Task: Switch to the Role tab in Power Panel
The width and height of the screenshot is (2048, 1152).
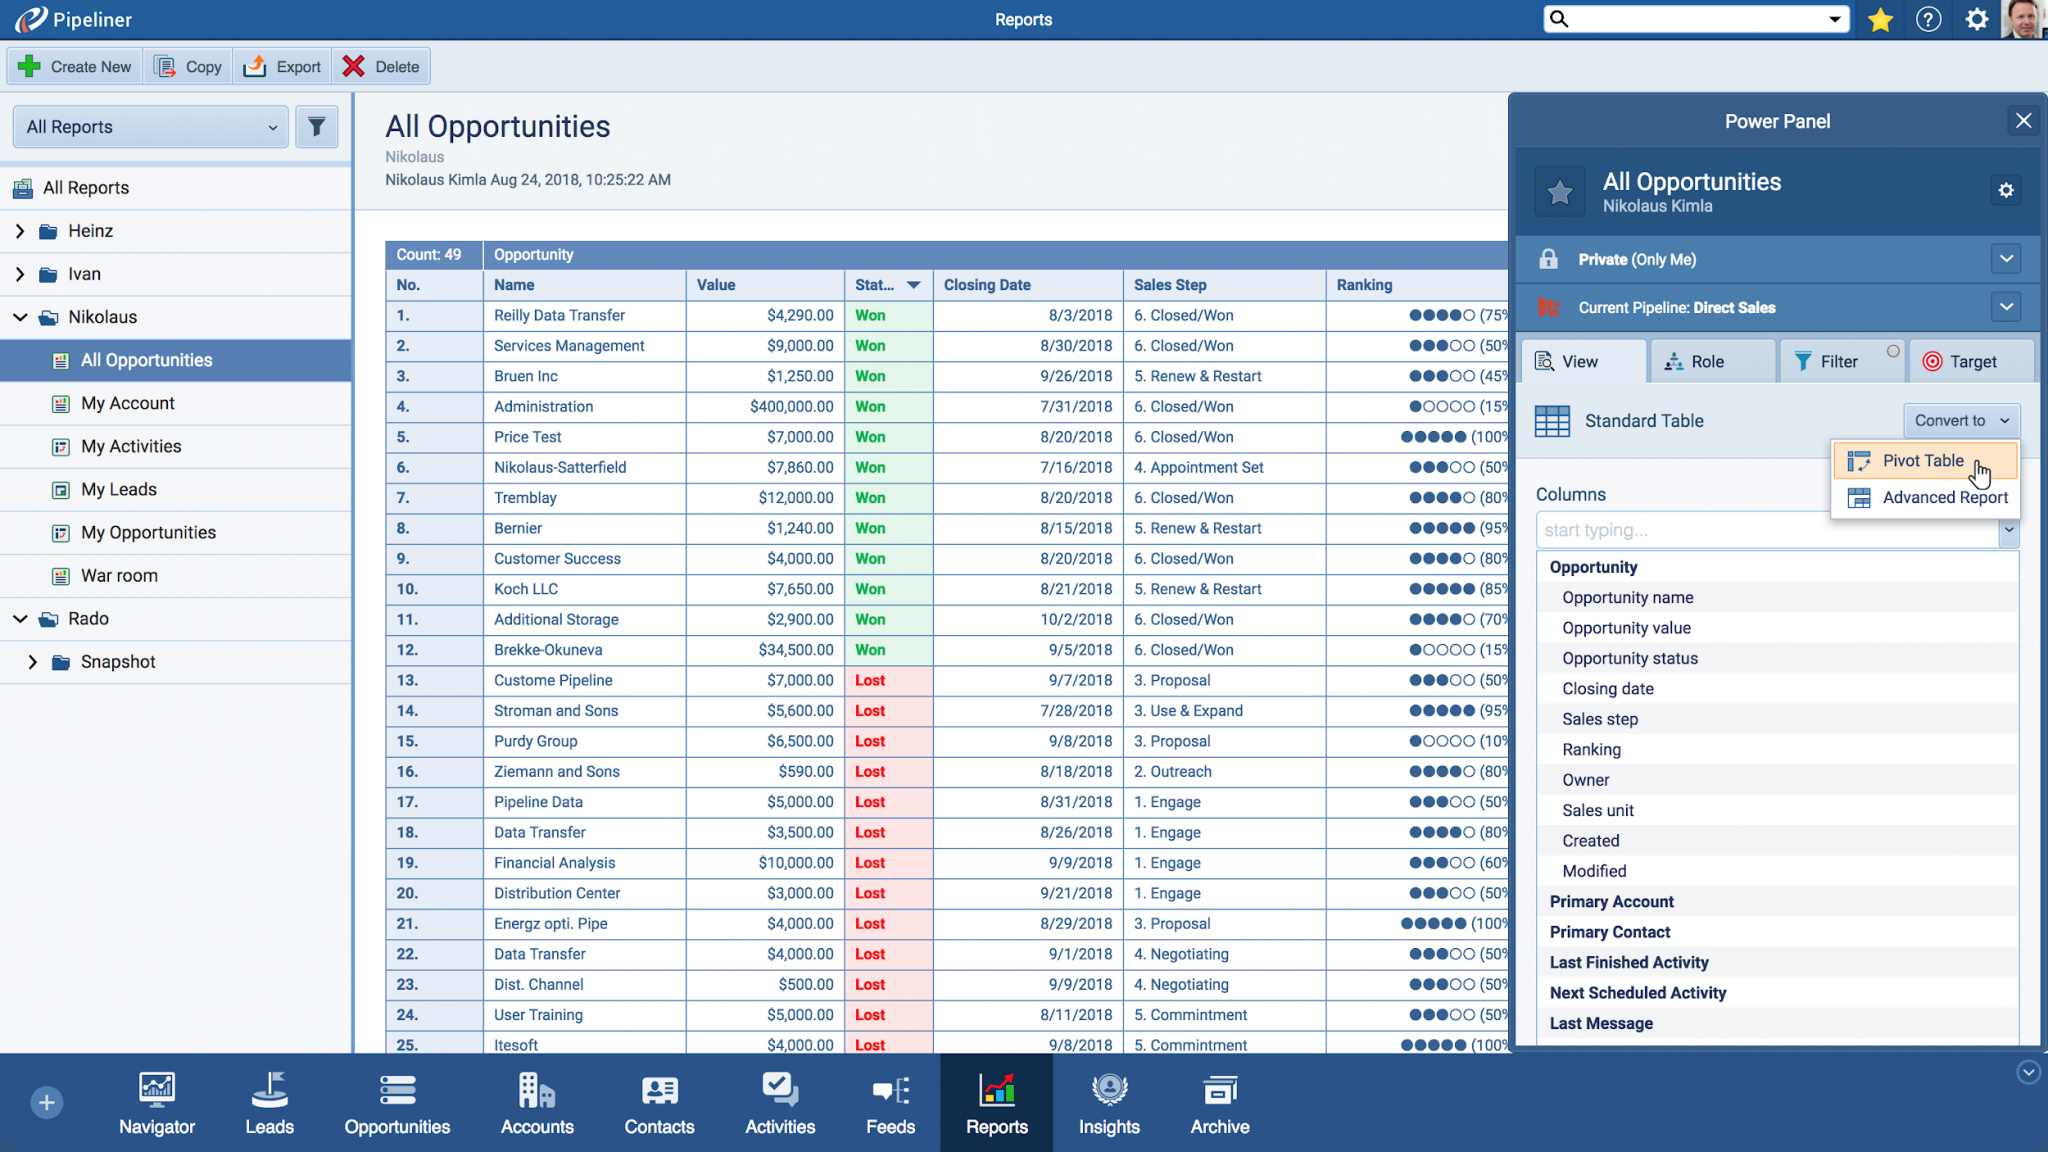Action: [1710, 361]
